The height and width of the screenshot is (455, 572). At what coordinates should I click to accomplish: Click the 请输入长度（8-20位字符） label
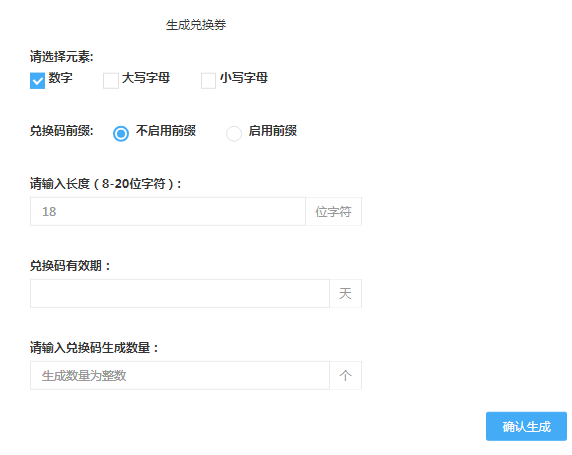tap(105, 184)
